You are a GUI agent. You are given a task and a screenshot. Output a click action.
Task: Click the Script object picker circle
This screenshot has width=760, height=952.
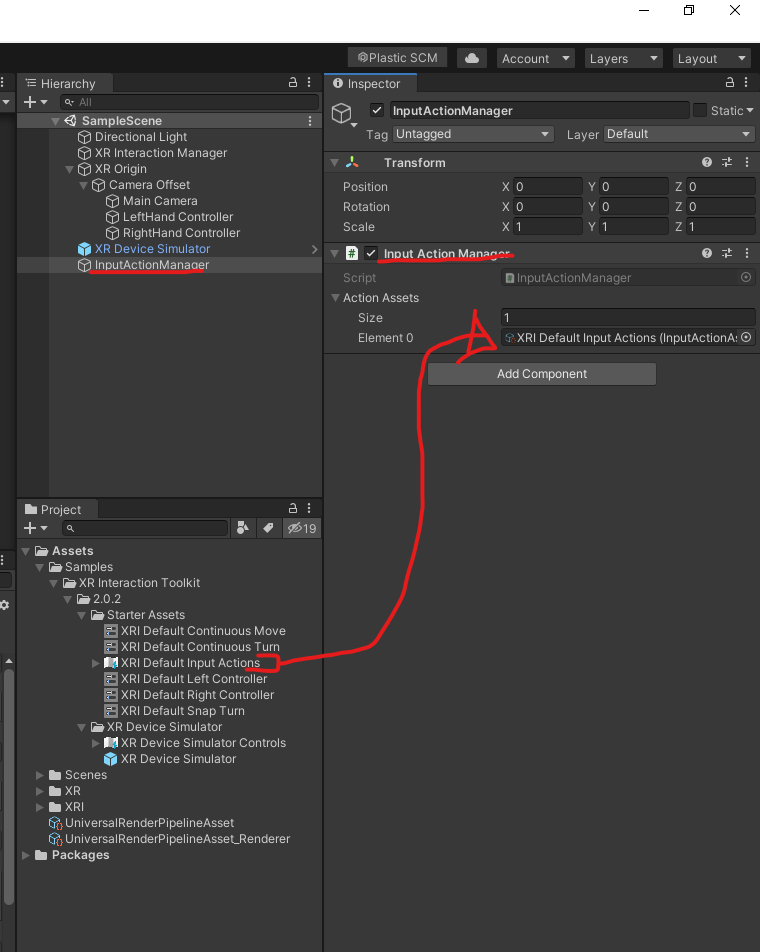pos(745,277)
